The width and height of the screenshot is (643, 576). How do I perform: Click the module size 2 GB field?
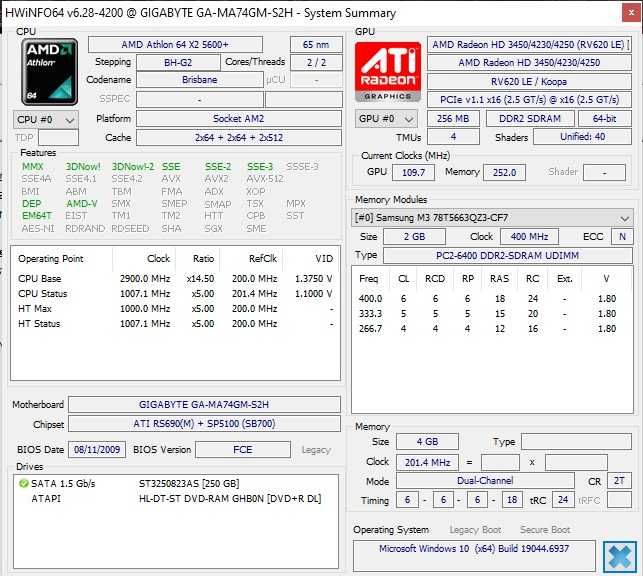(x=414, y=237)
